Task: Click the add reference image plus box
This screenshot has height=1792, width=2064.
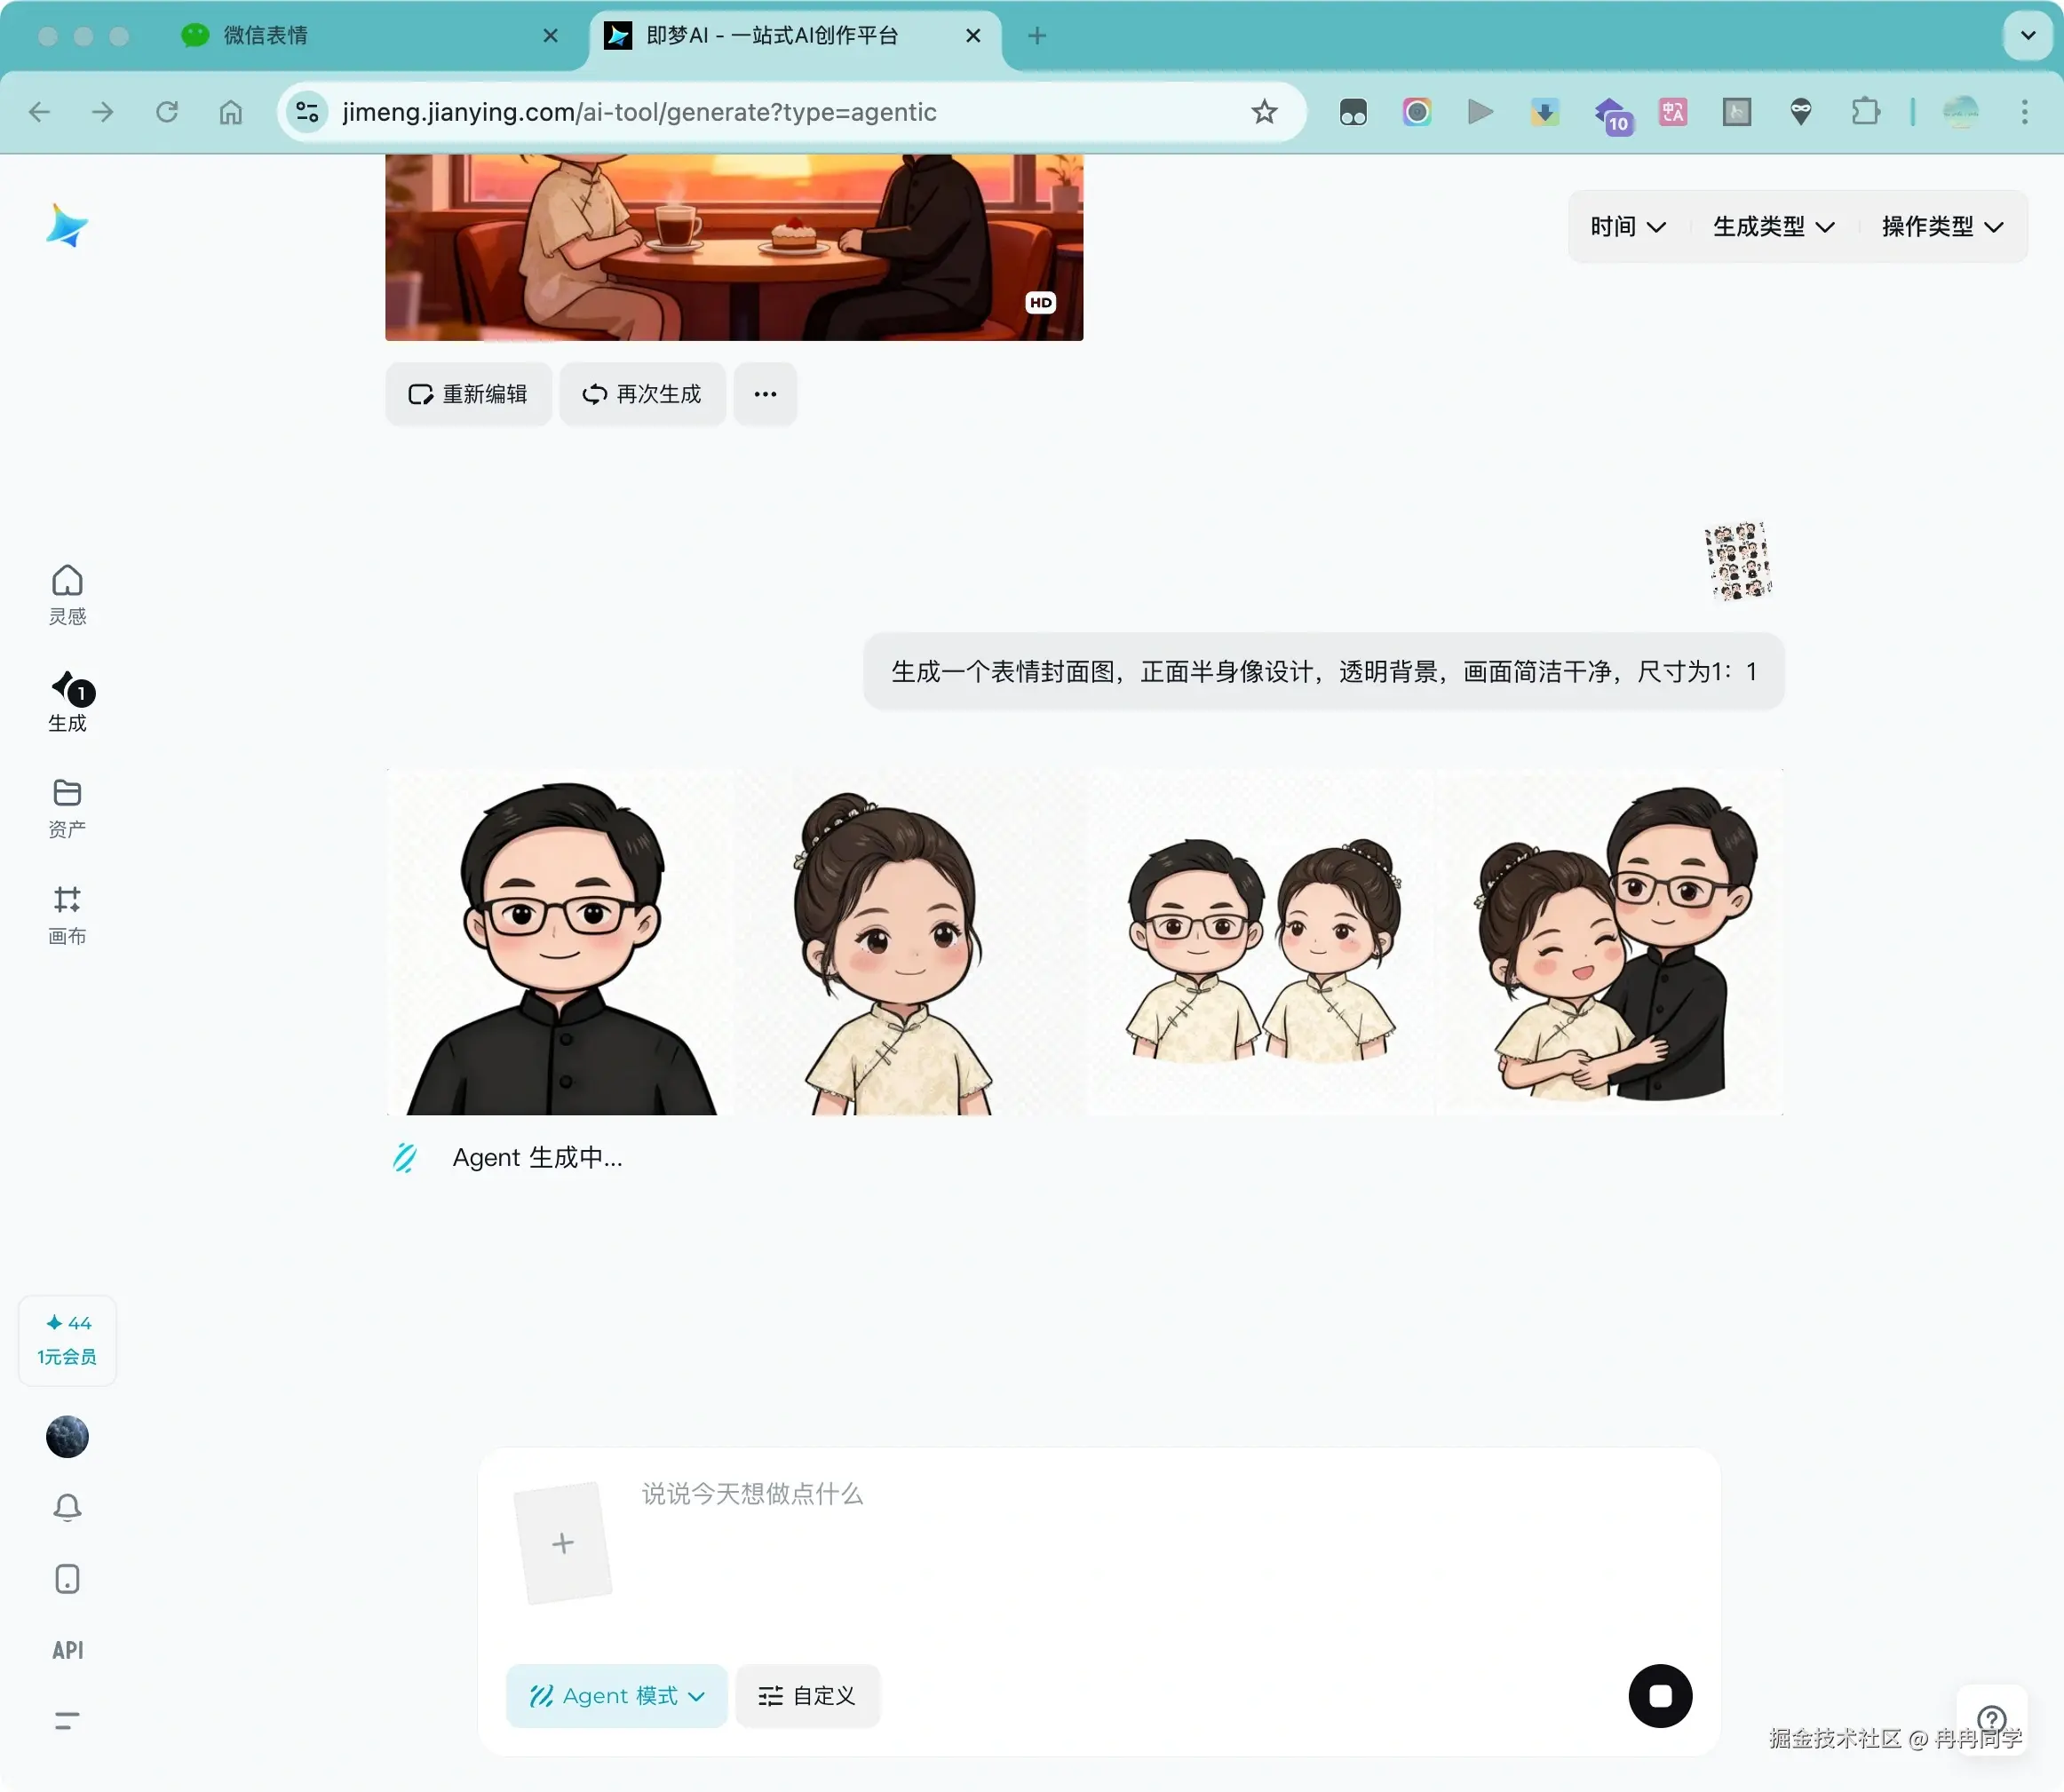Action: coord(562,1543)
